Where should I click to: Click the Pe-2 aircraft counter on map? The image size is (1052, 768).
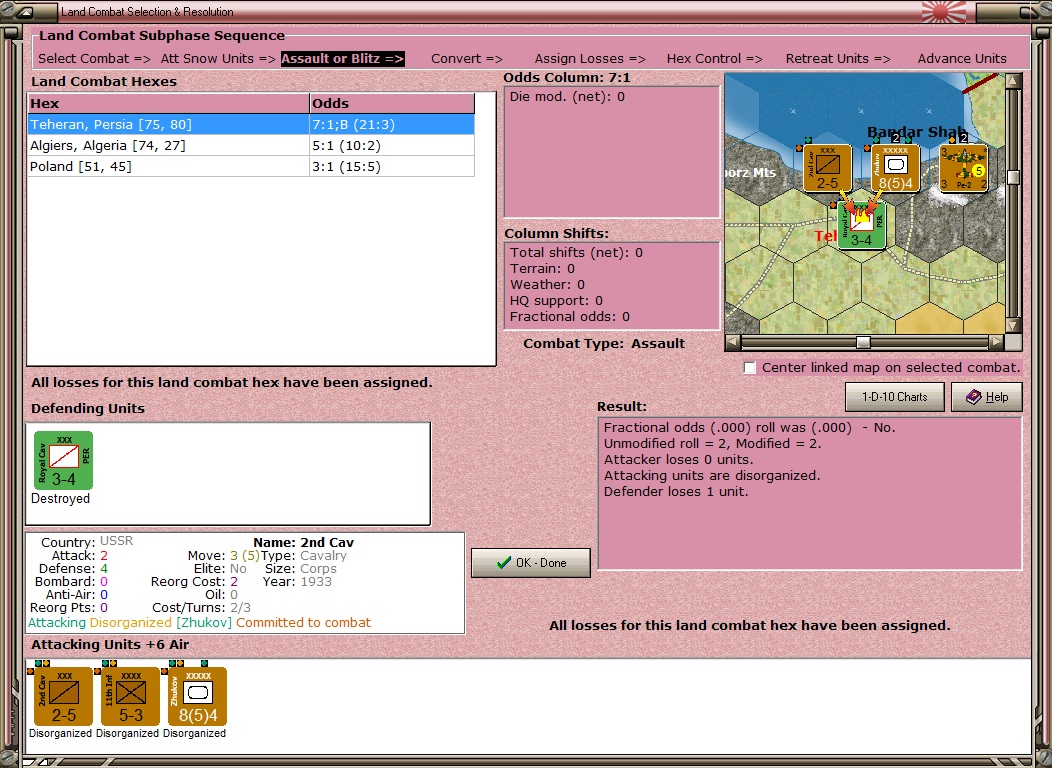pyautogui.click(x=963, y=168)
